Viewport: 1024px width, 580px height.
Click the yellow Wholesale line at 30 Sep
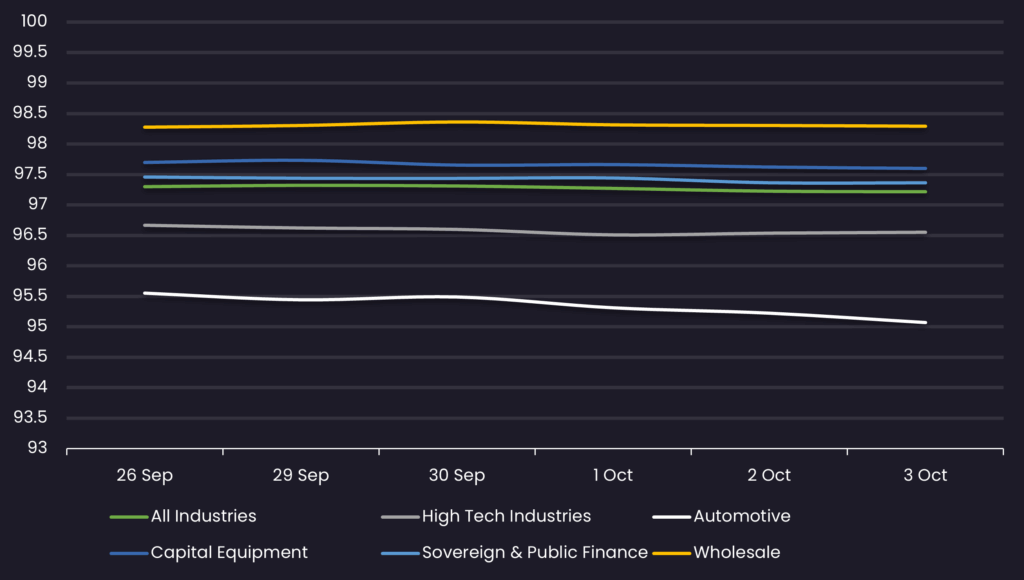(457, 122)
